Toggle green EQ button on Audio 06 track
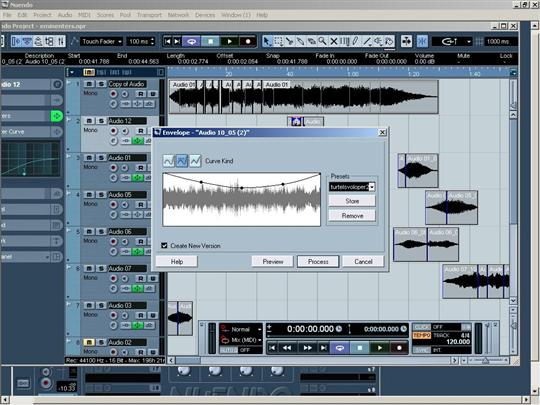 point(137,252)
